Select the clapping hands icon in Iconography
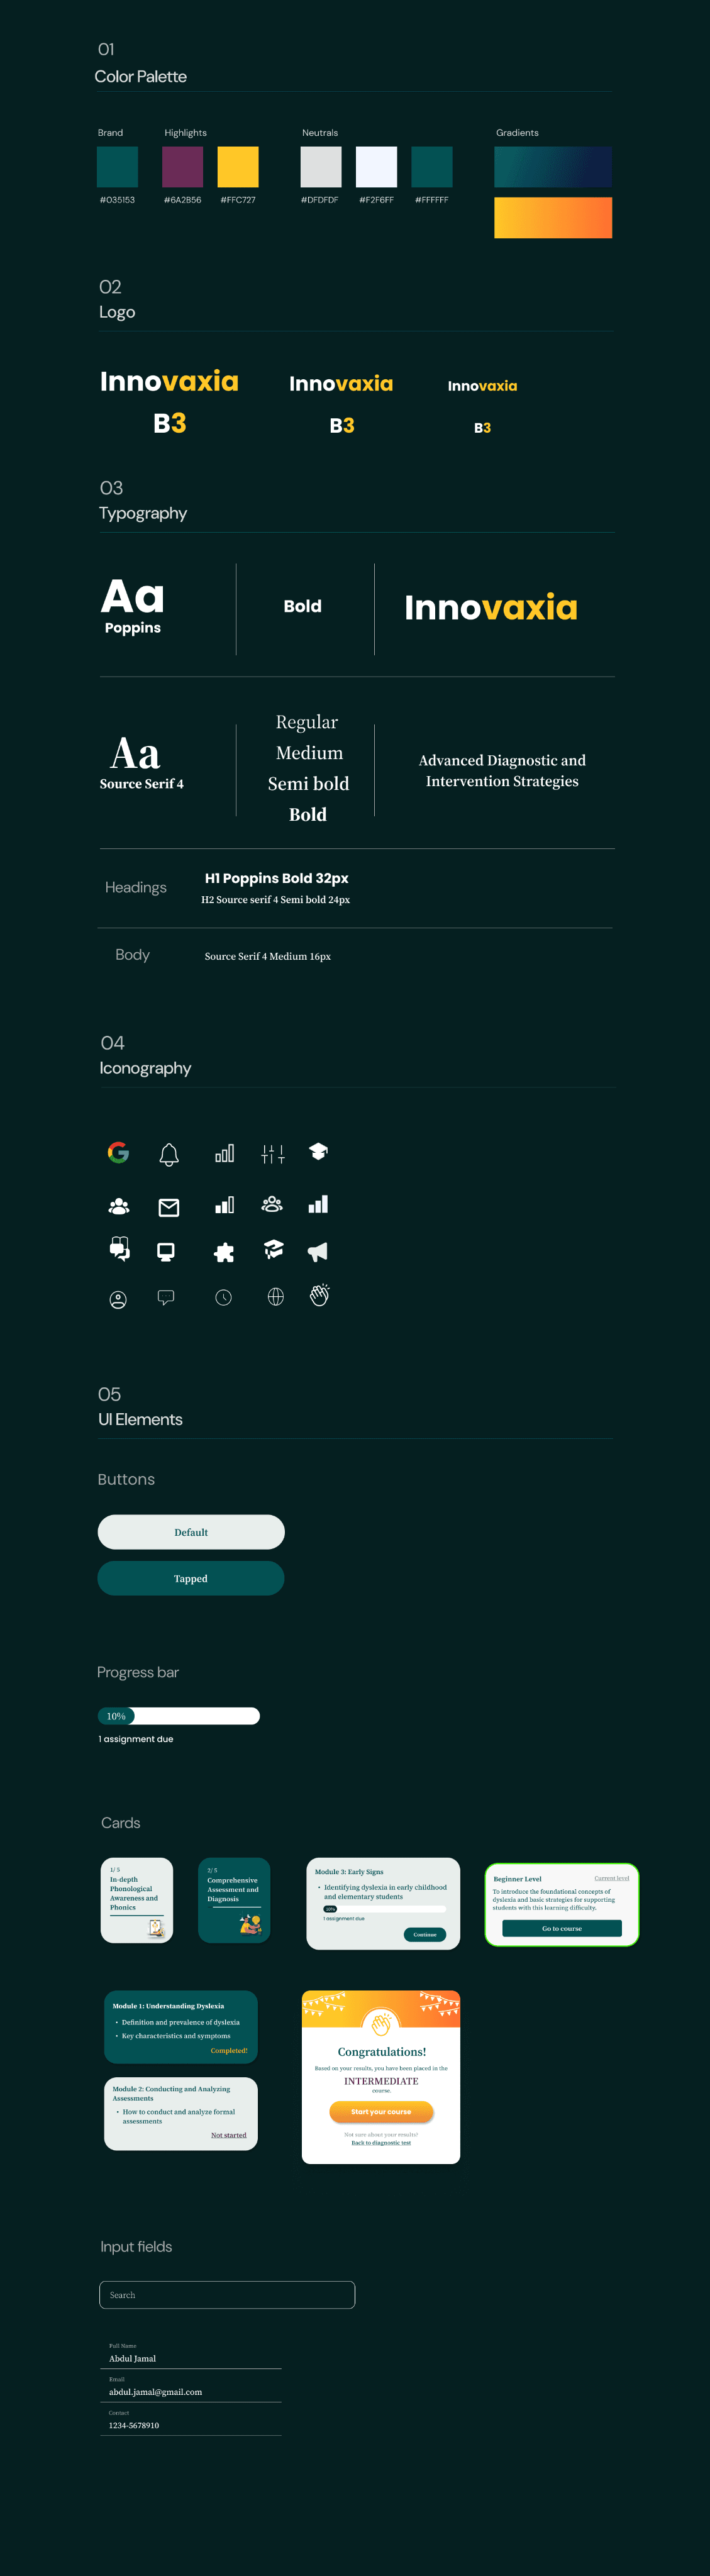The width and height of the screenshot is (710, 2576). (319, 1295)
